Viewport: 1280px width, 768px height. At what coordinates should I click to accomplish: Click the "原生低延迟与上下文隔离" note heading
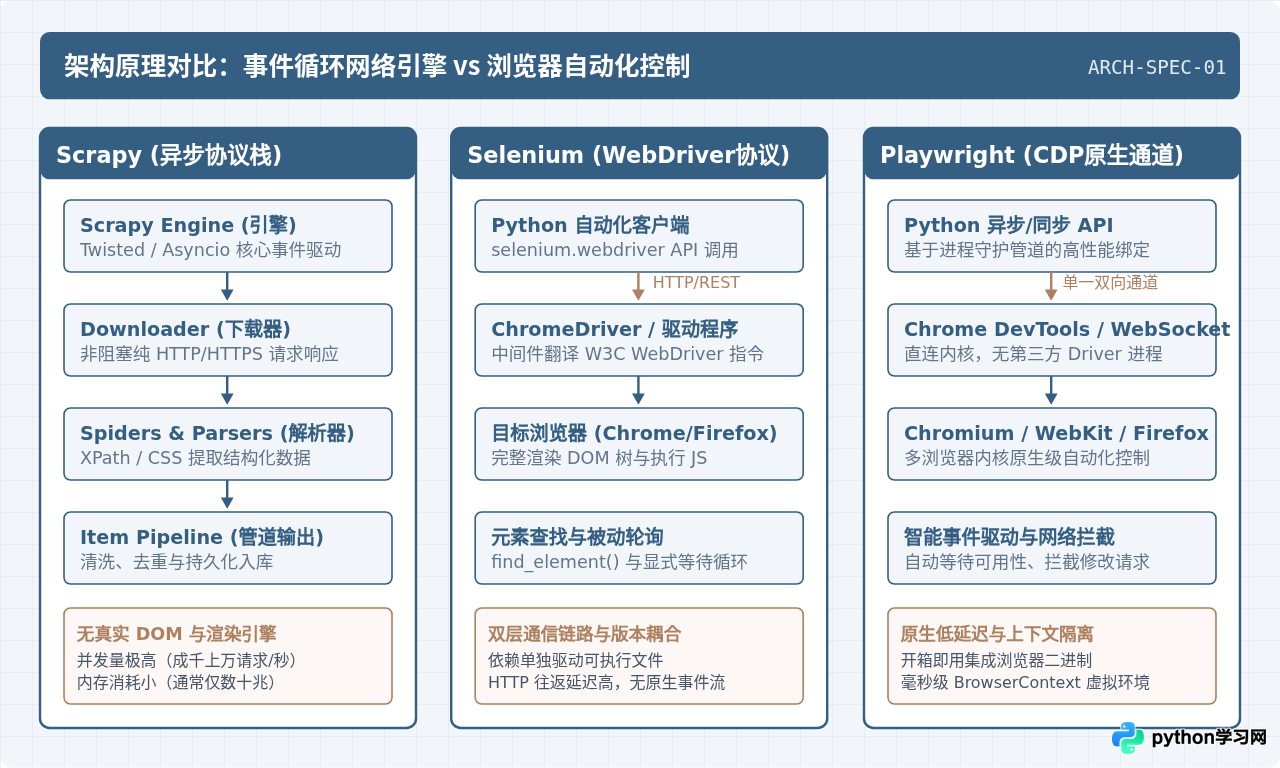(998, 634)
